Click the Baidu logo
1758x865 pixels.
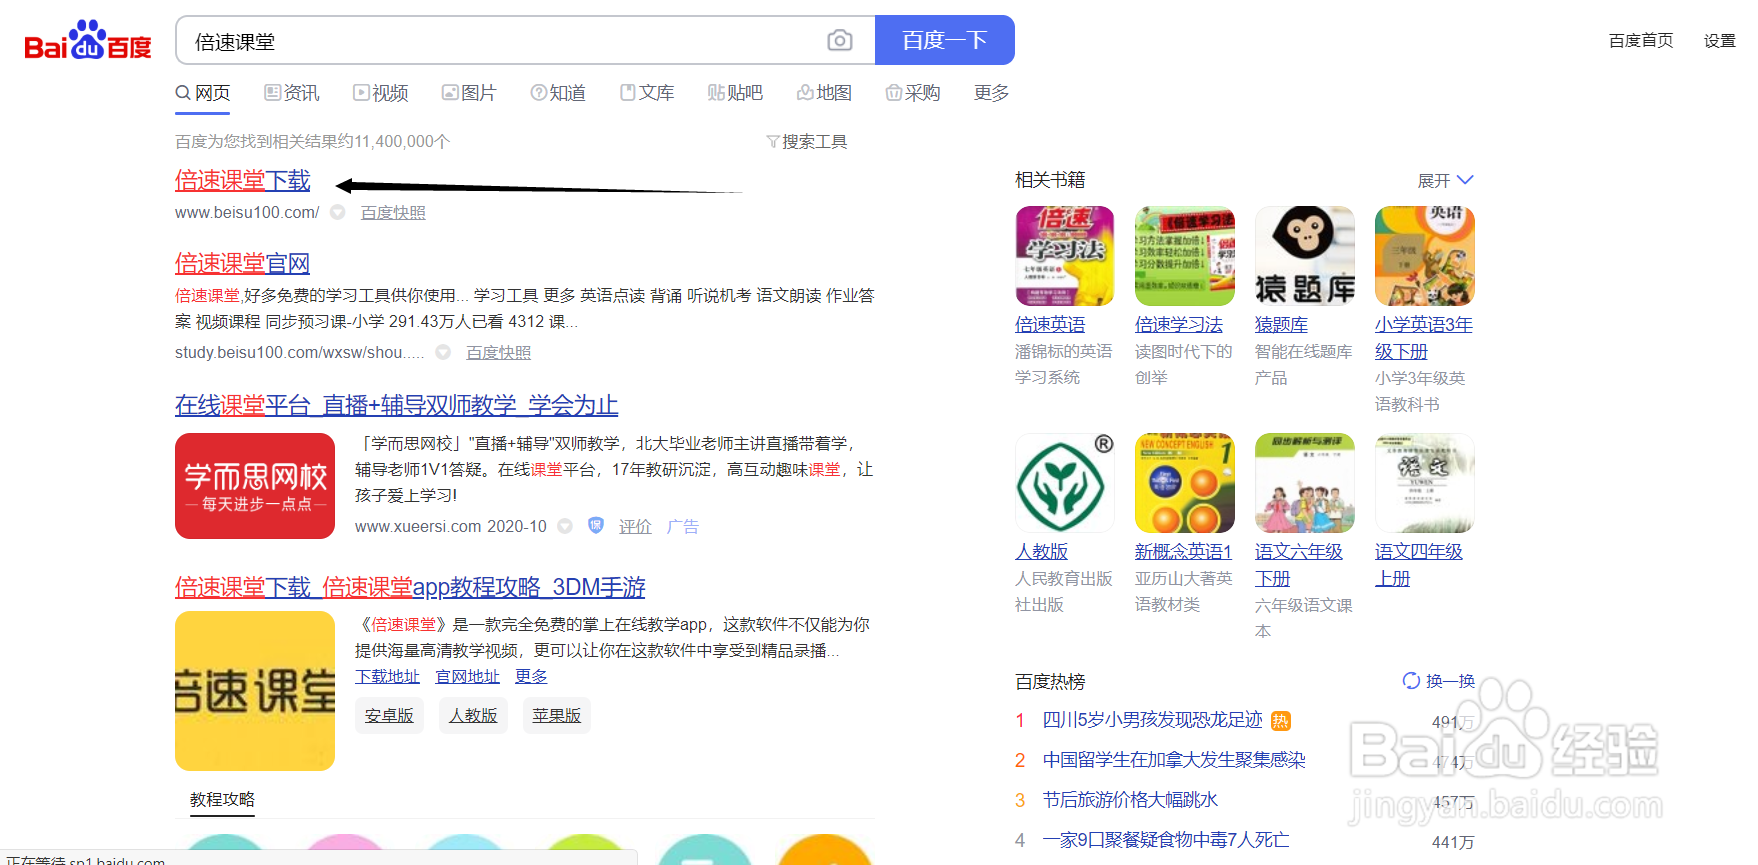[88, 40]
